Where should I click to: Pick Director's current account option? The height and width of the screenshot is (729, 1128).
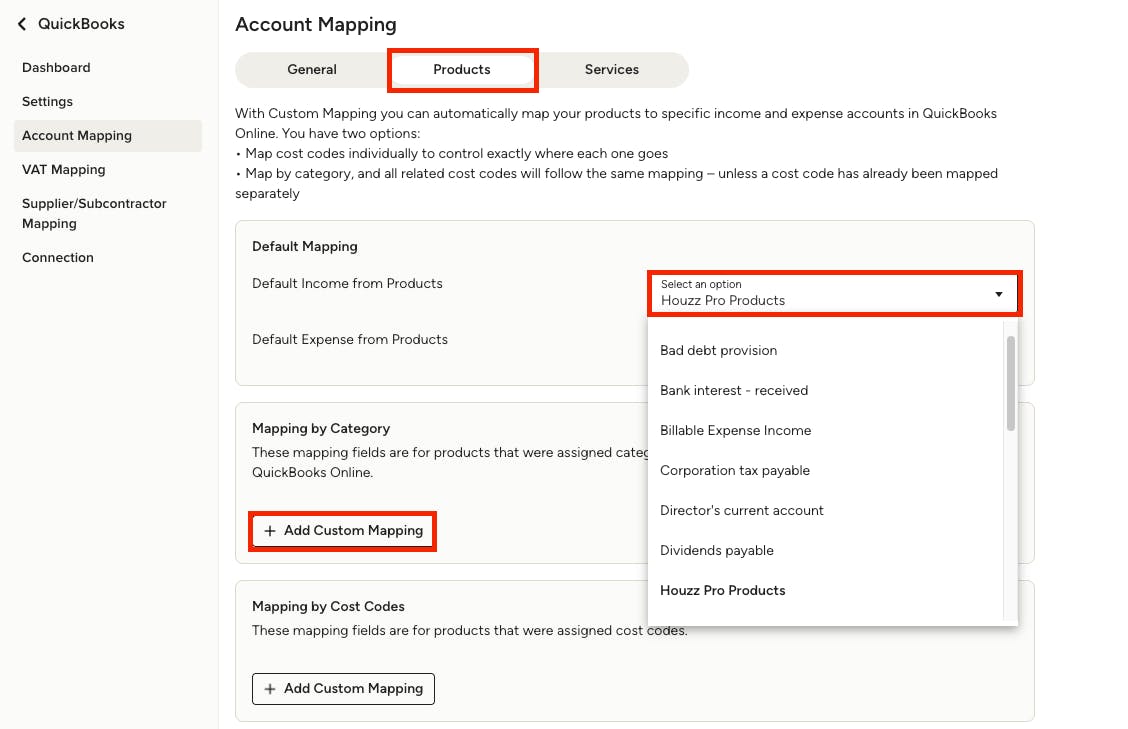825,511
